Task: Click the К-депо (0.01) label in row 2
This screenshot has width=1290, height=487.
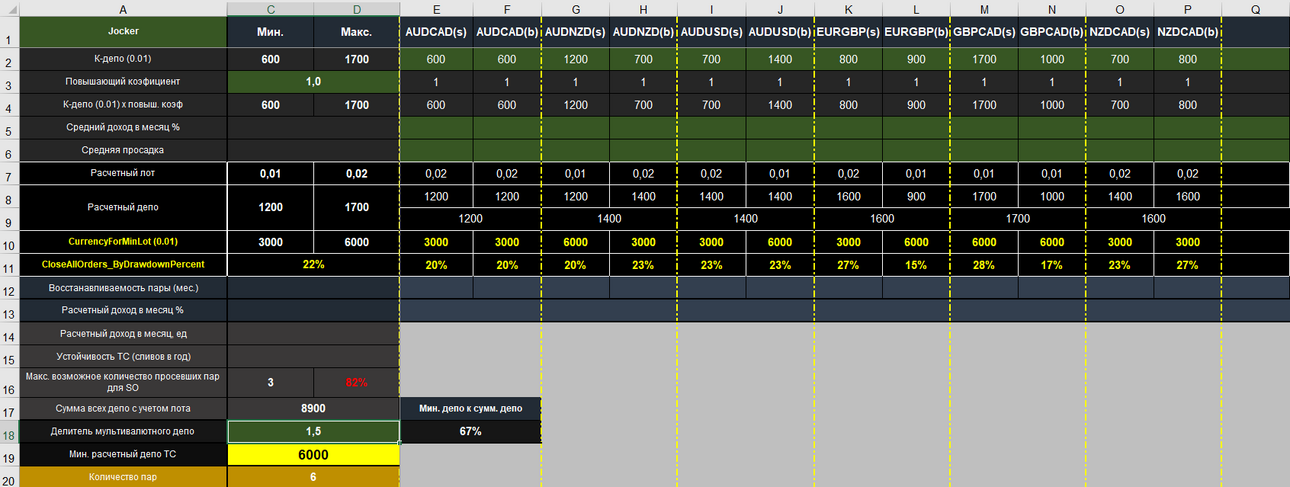Action: [123, 59]
